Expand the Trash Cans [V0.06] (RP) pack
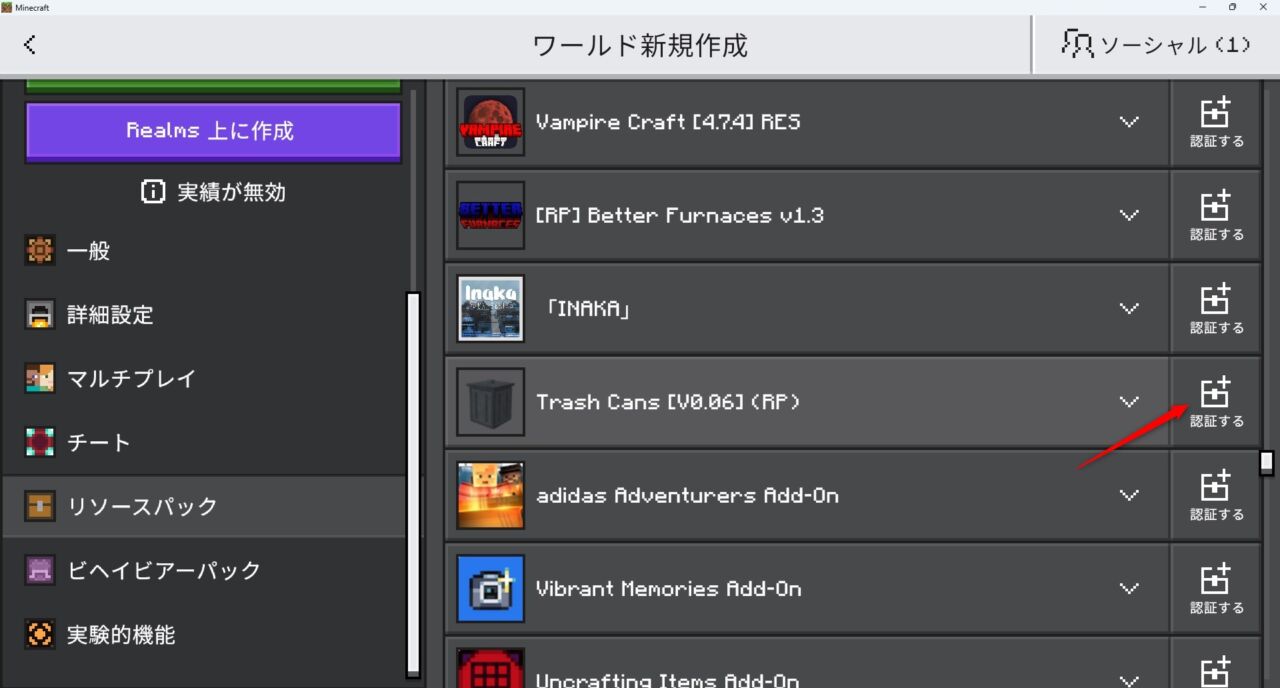 (x=1129, y=402)
